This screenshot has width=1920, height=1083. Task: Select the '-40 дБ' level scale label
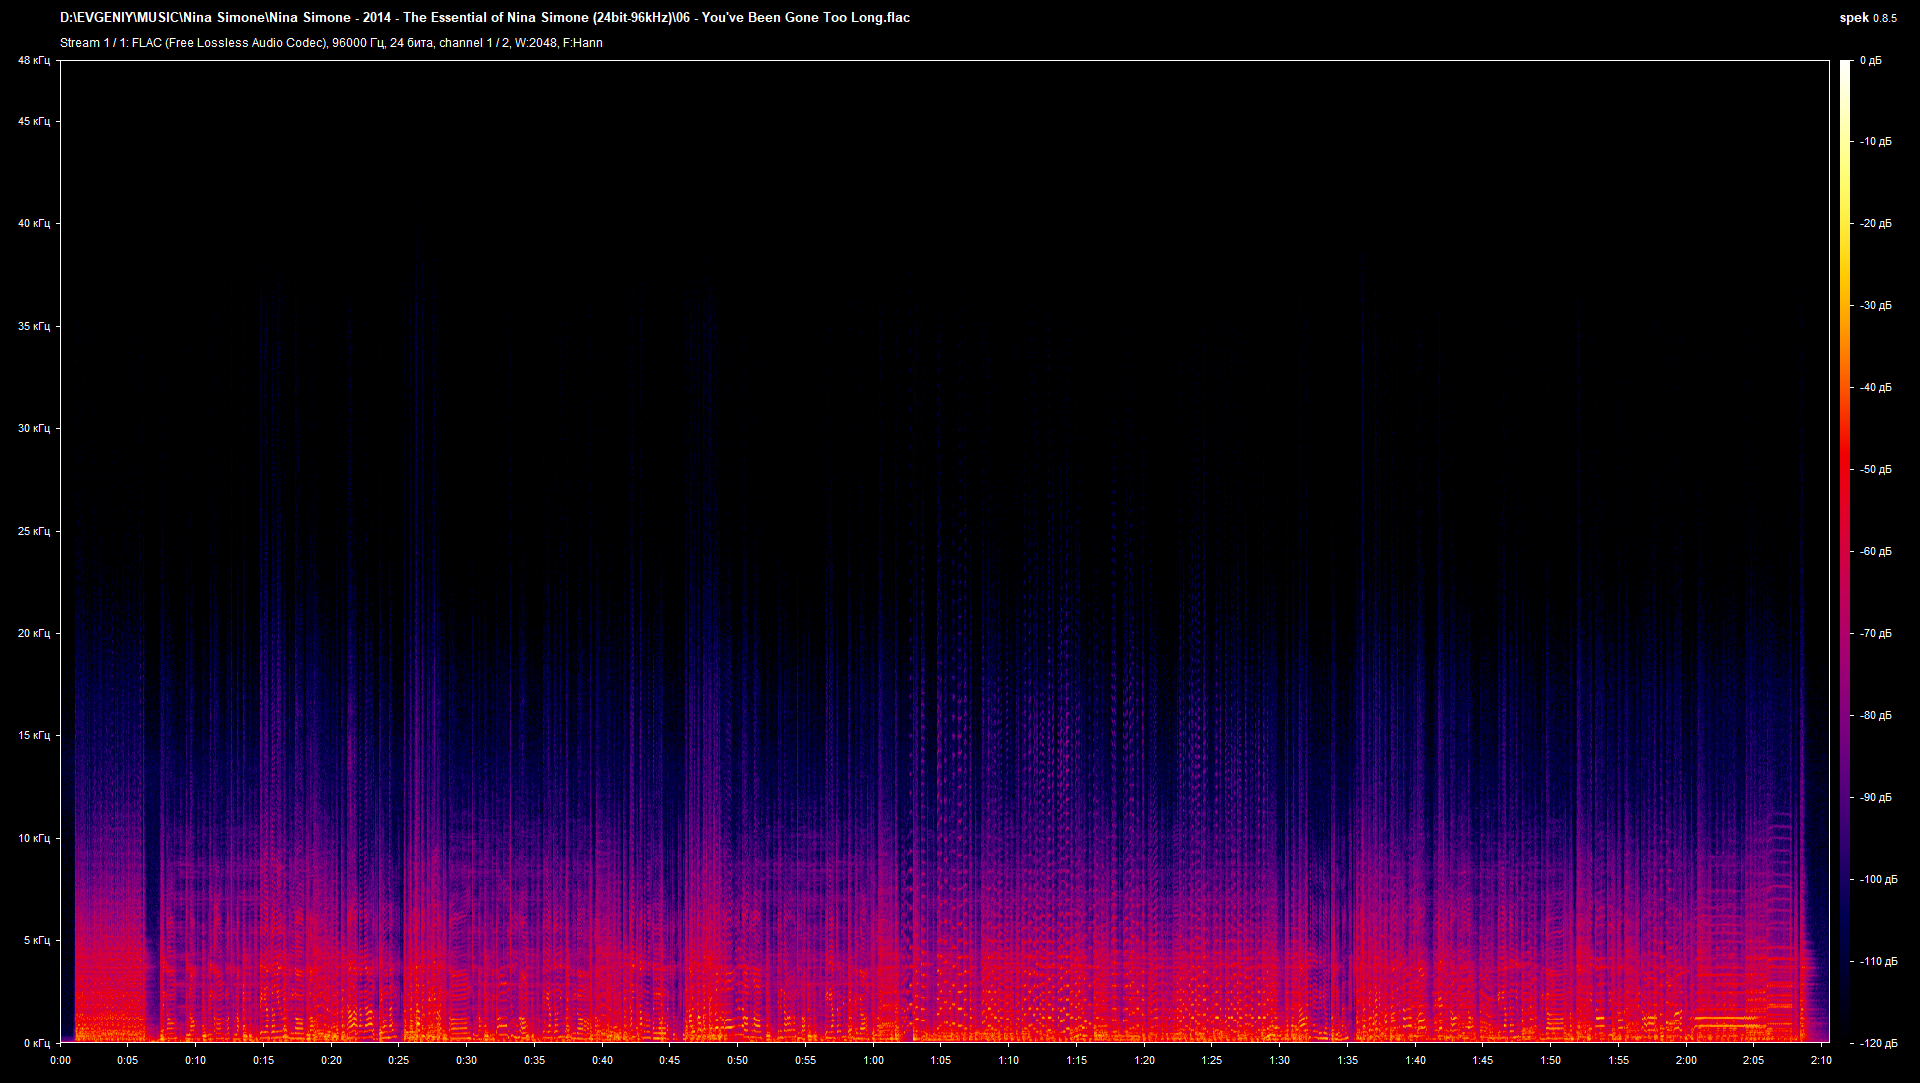[1876, 388]
